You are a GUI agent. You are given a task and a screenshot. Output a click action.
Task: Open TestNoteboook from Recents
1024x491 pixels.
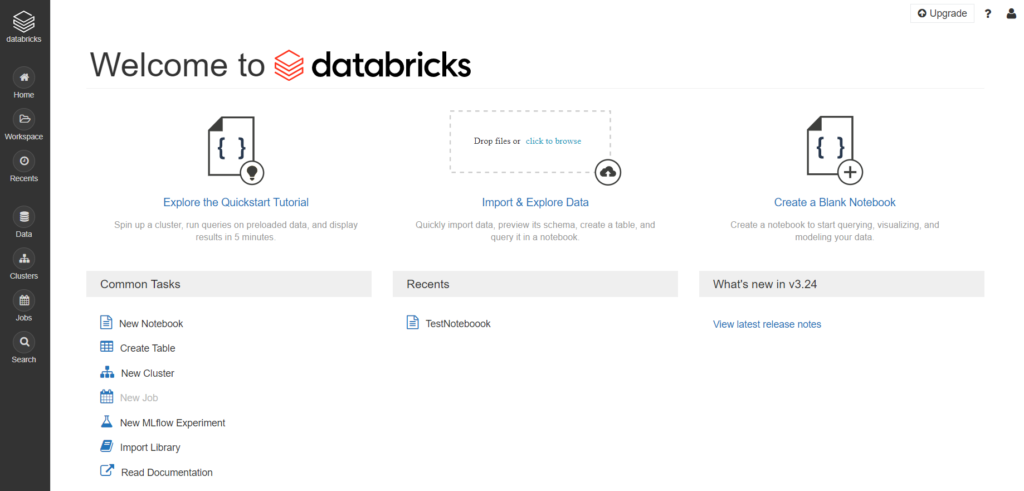458,324
